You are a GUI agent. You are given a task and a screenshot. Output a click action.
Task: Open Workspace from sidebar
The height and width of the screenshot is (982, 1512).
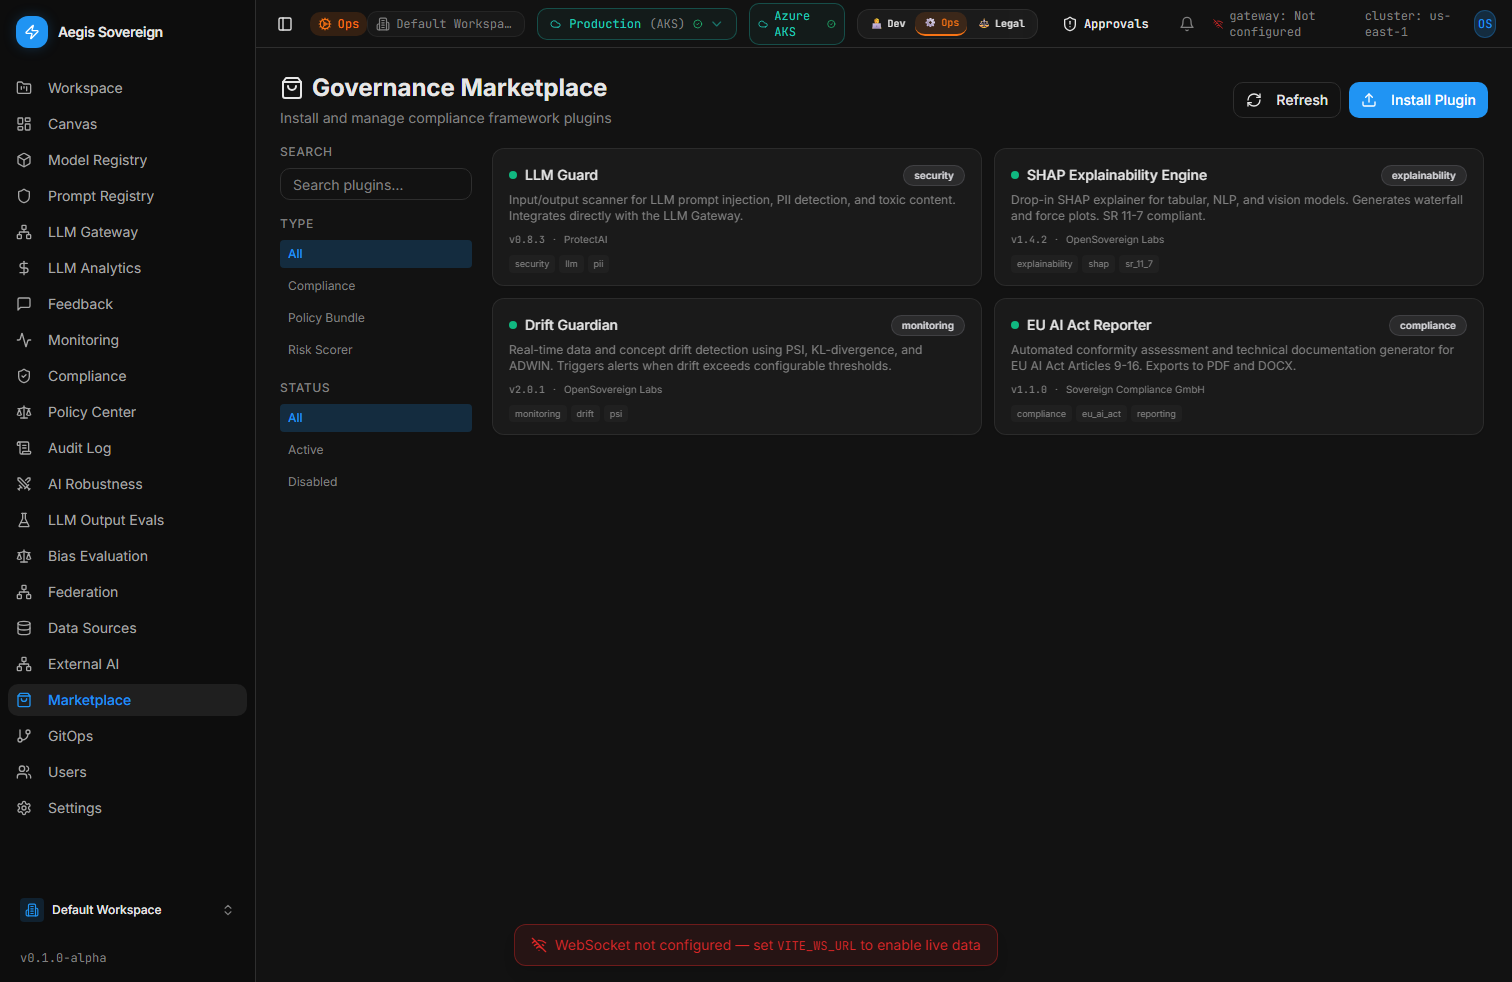pyautogui.click(x=127, y=88)
